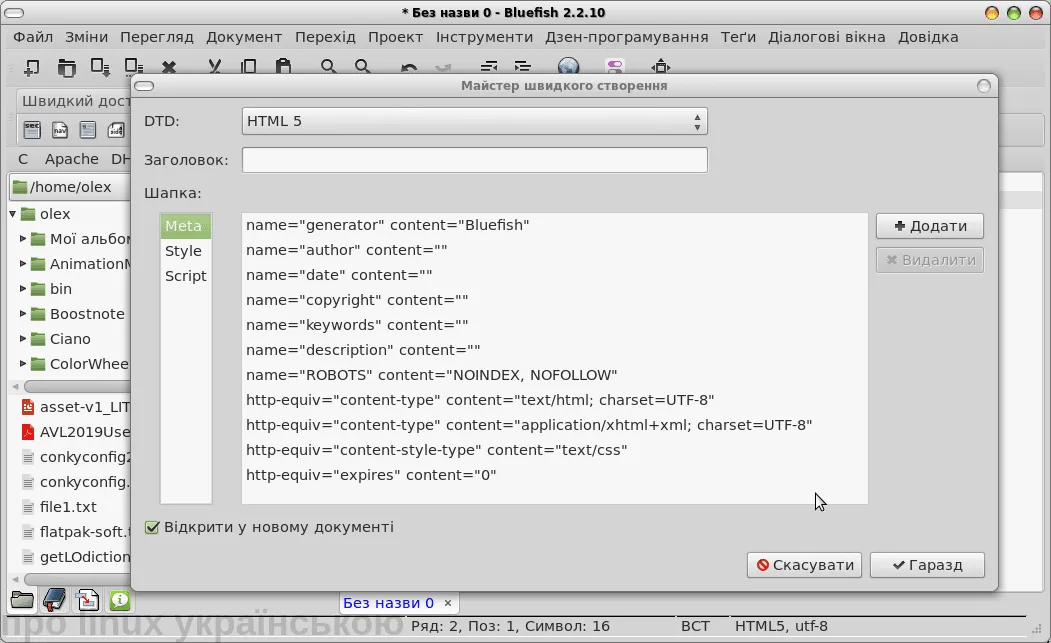Click the Open file toolbar icon
Viewport: 1051px width, 643px height.
pos(66,66)
